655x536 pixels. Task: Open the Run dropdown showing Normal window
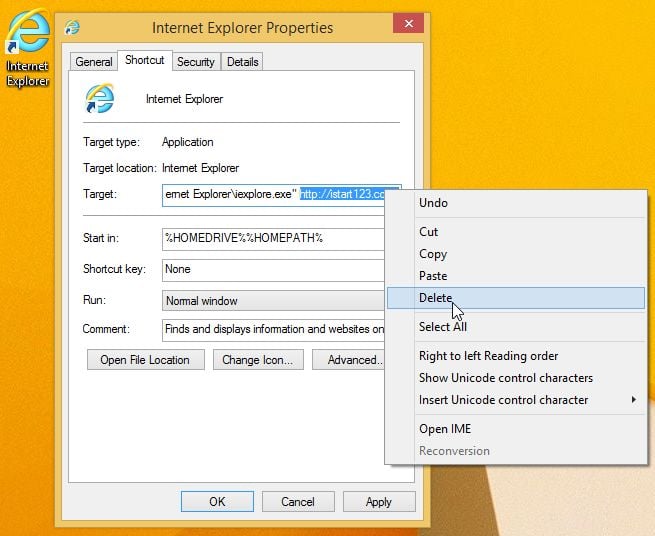tap(273, 301)
